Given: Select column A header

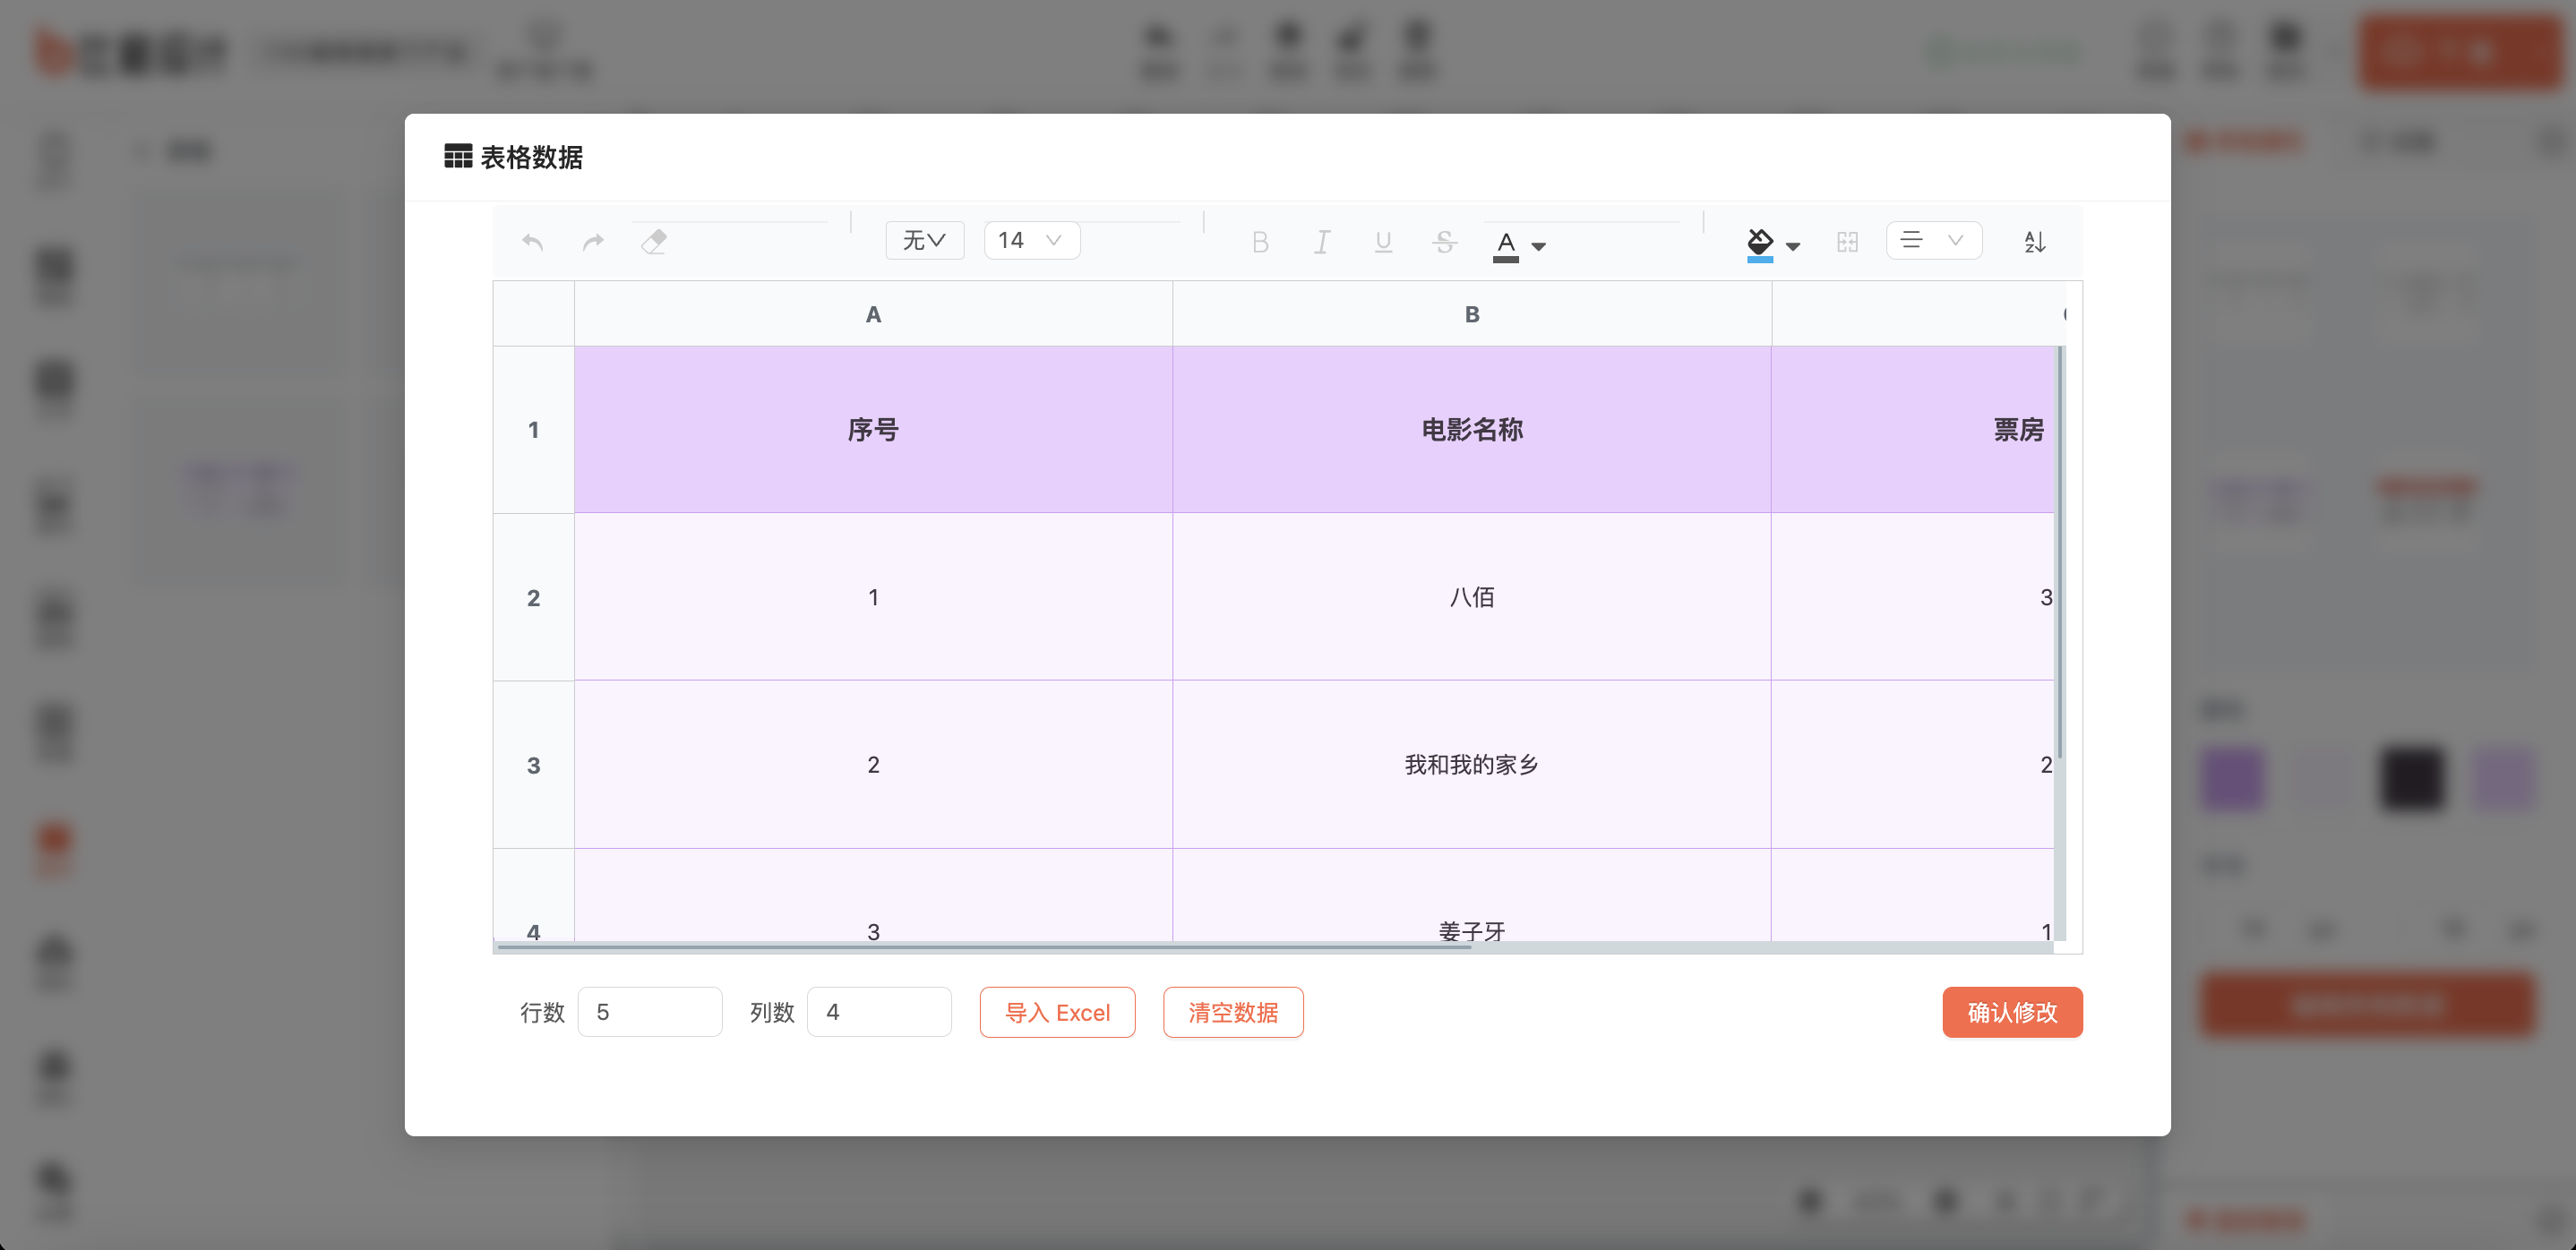Looking at the screenshot, I should [873, 314].
